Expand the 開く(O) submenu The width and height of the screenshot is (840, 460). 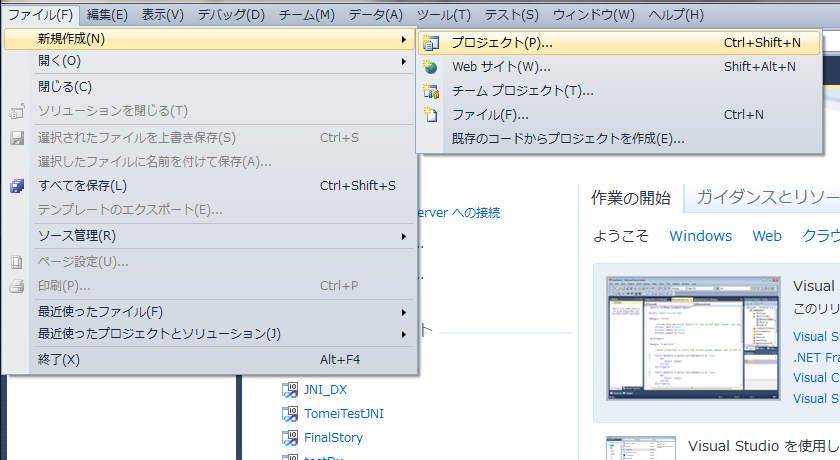click(x=210, y=61)
